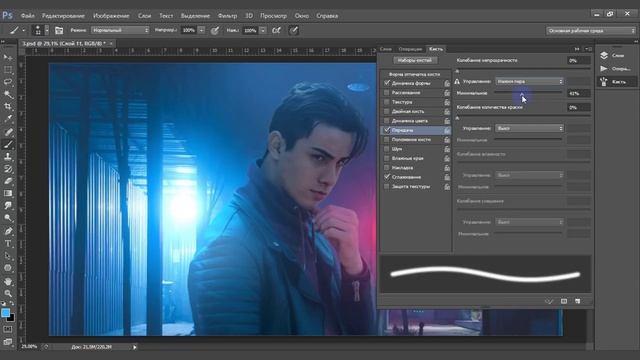Toggle brush panel icon in options bar

59,30
